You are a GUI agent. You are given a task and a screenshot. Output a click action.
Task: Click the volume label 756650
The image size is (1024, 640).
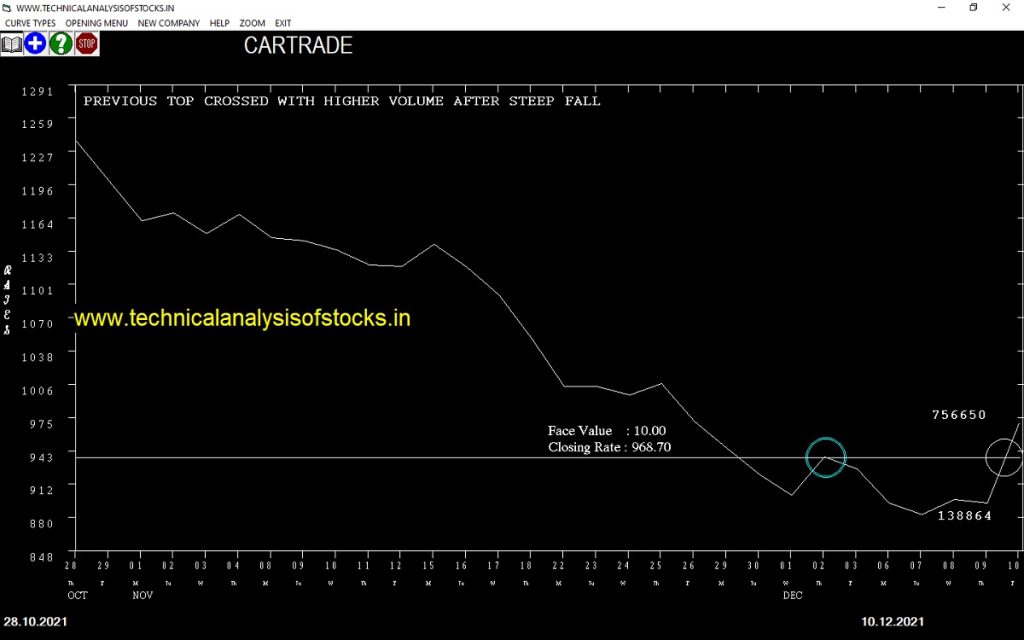[958, 414]
